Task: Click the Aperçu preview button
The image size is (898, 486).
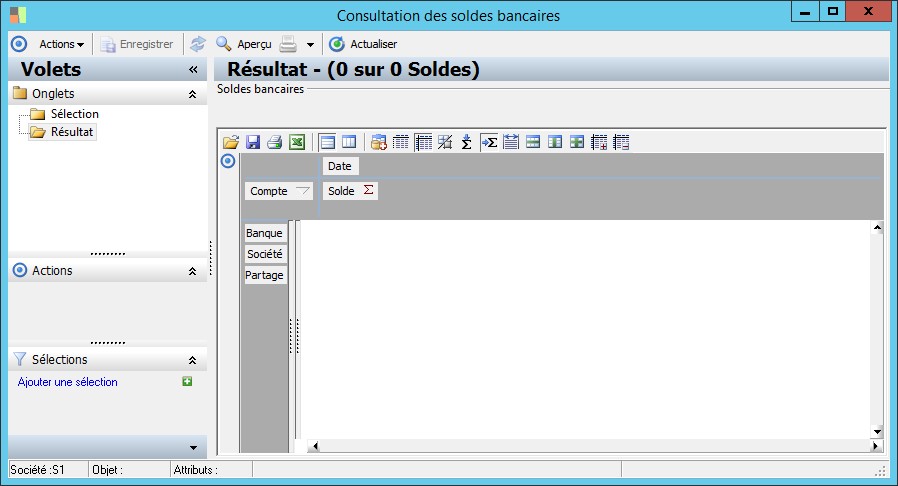Action: (243, 44)
